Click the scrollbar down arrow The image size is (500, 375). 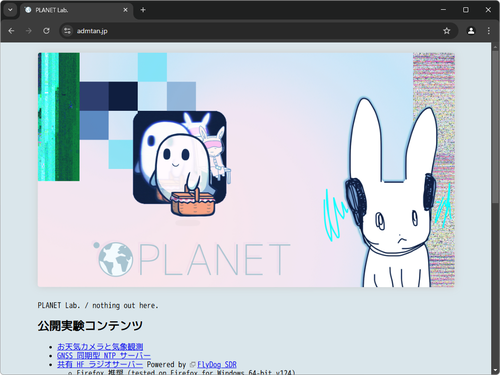click(x=495, y=371)
